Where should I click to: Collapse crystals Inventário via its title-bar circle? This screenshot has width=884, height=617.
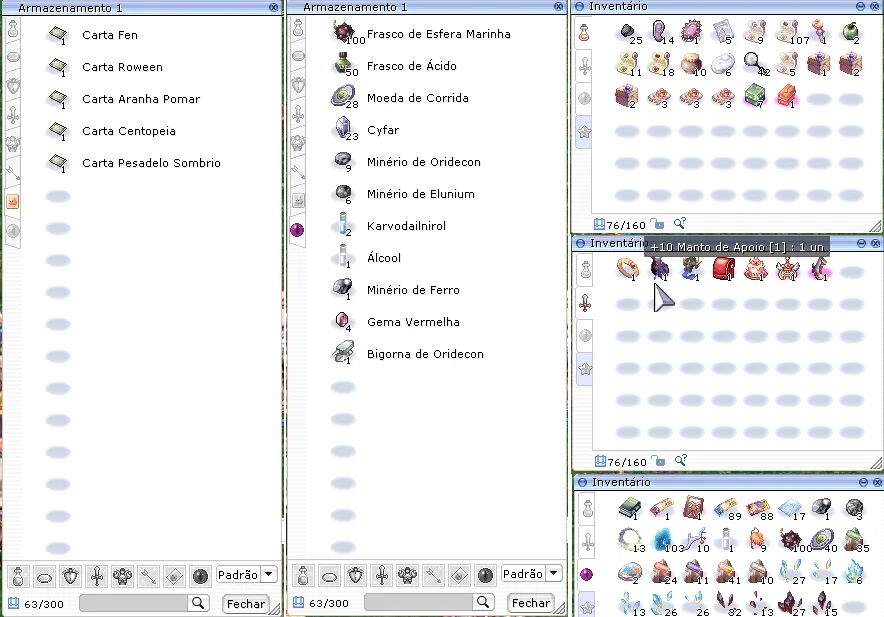582,482
